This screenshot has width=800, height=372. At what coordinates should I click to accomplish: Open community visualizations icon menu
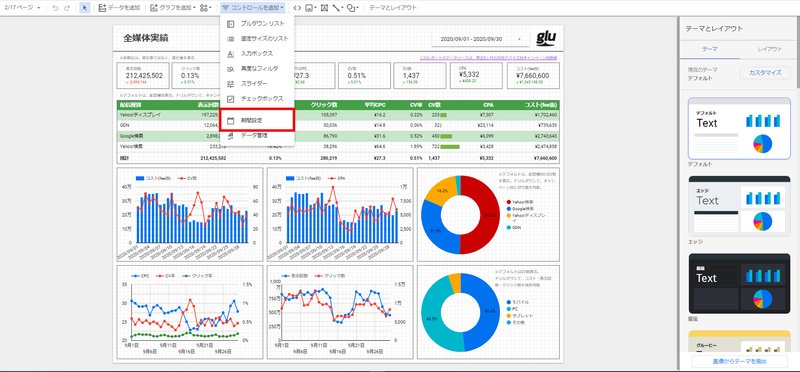(205, 8)
